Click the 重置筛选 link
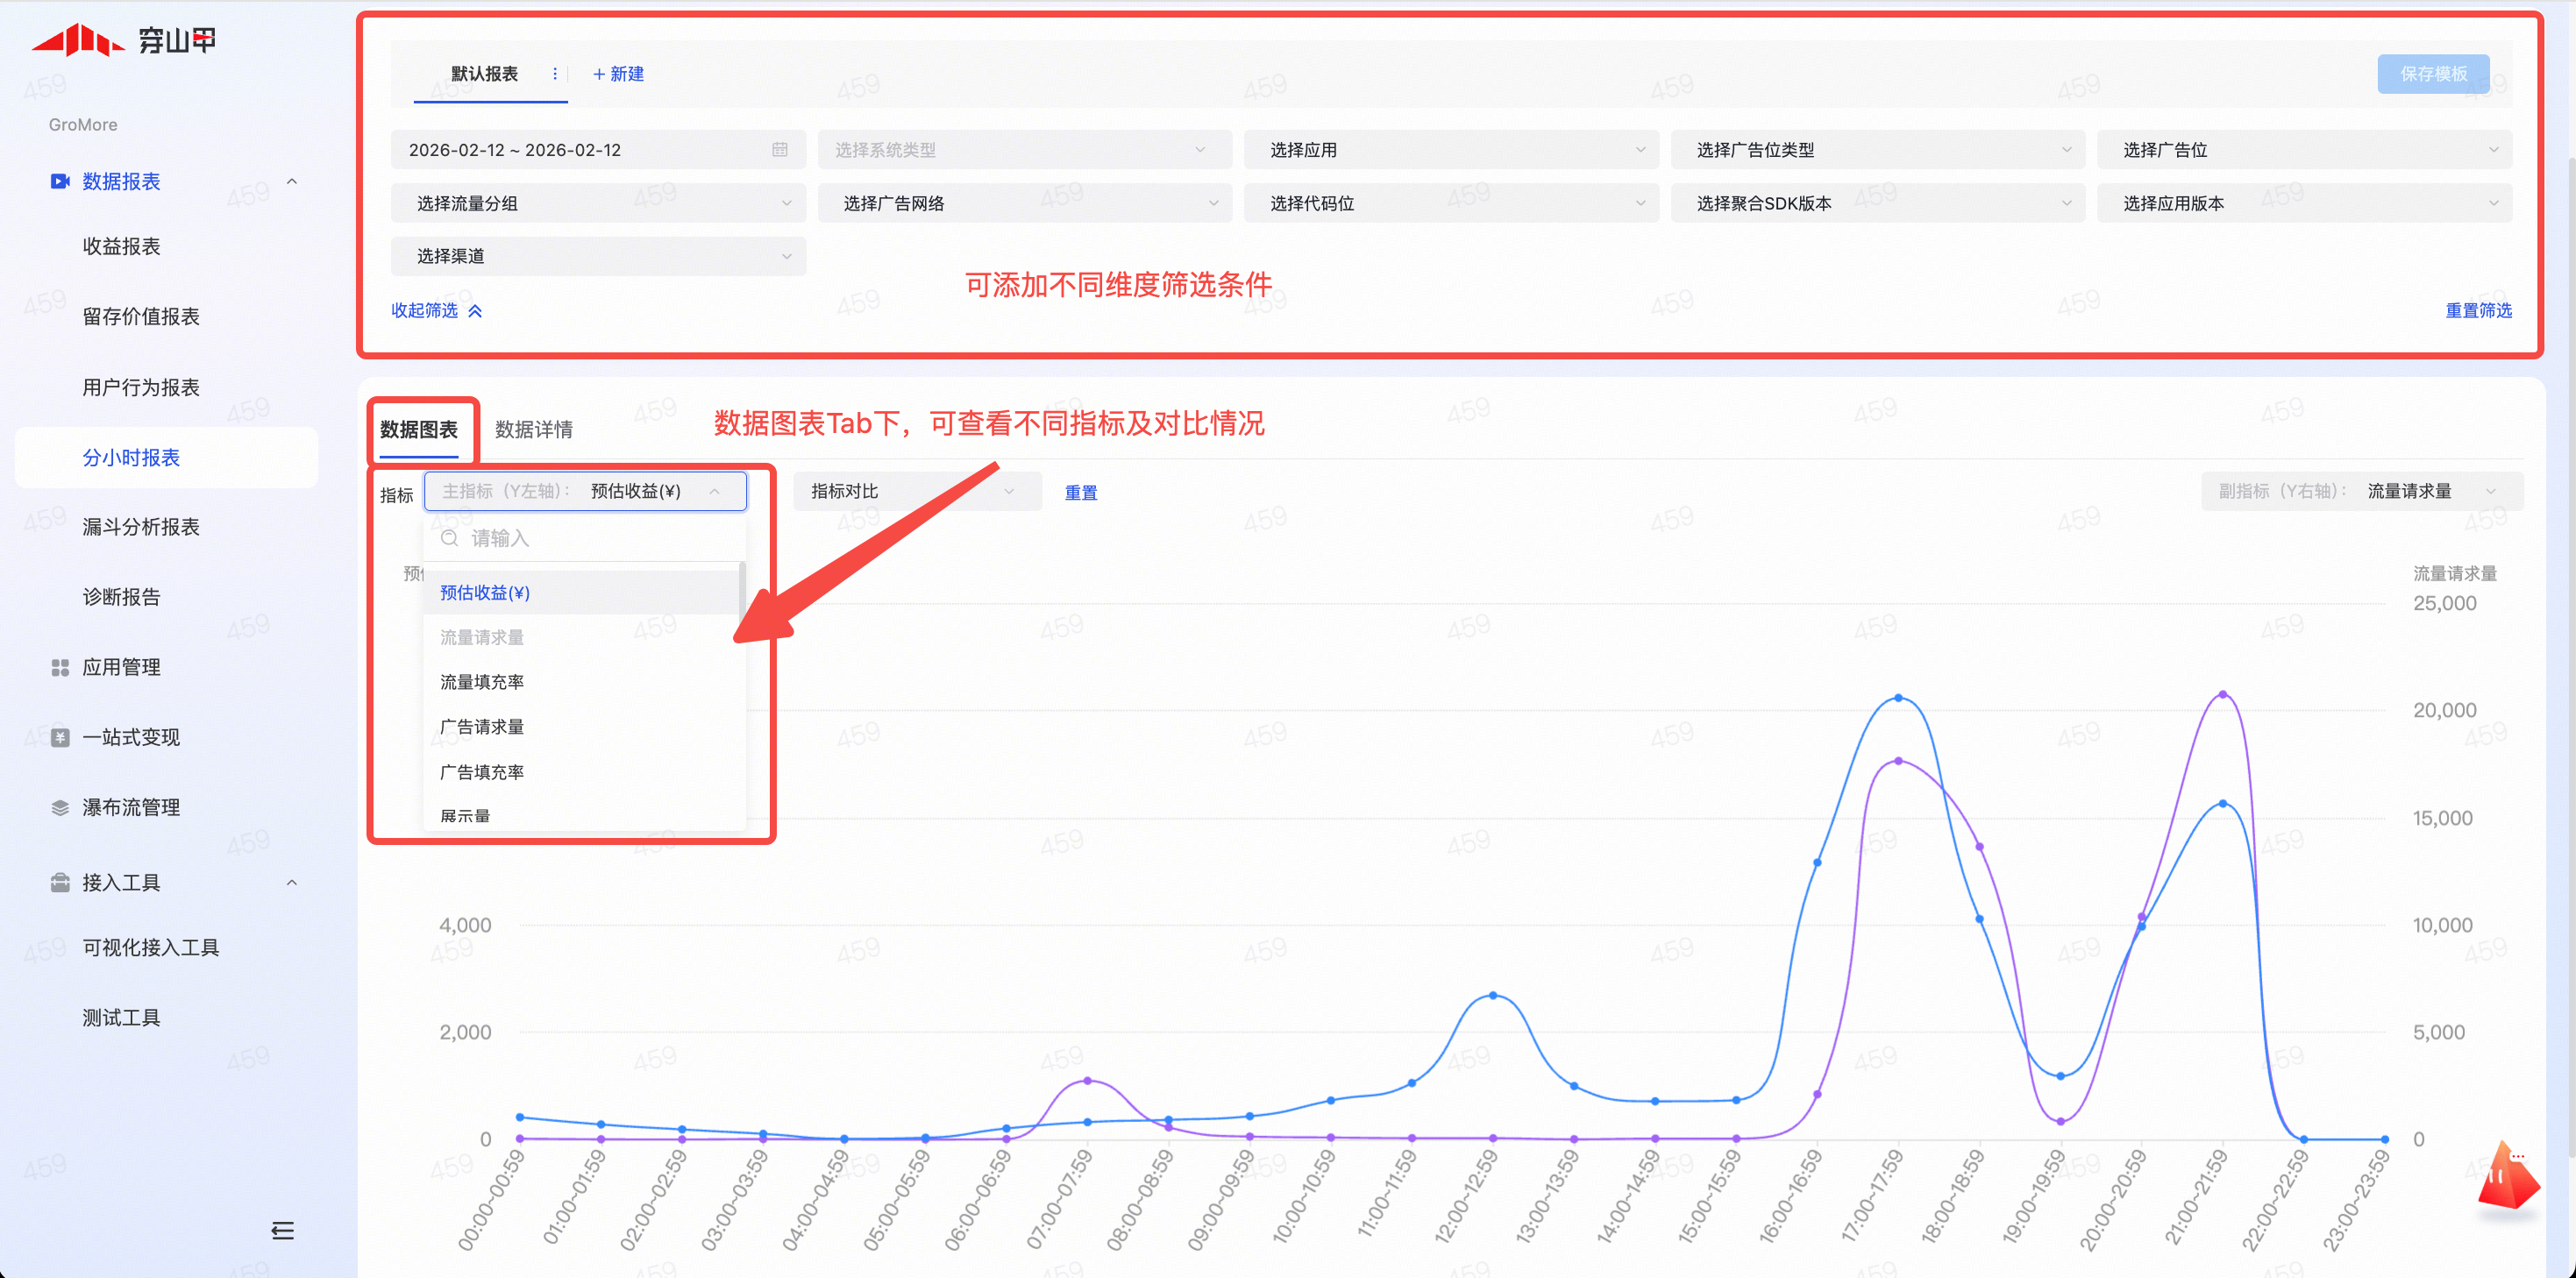 (2477, 310)
